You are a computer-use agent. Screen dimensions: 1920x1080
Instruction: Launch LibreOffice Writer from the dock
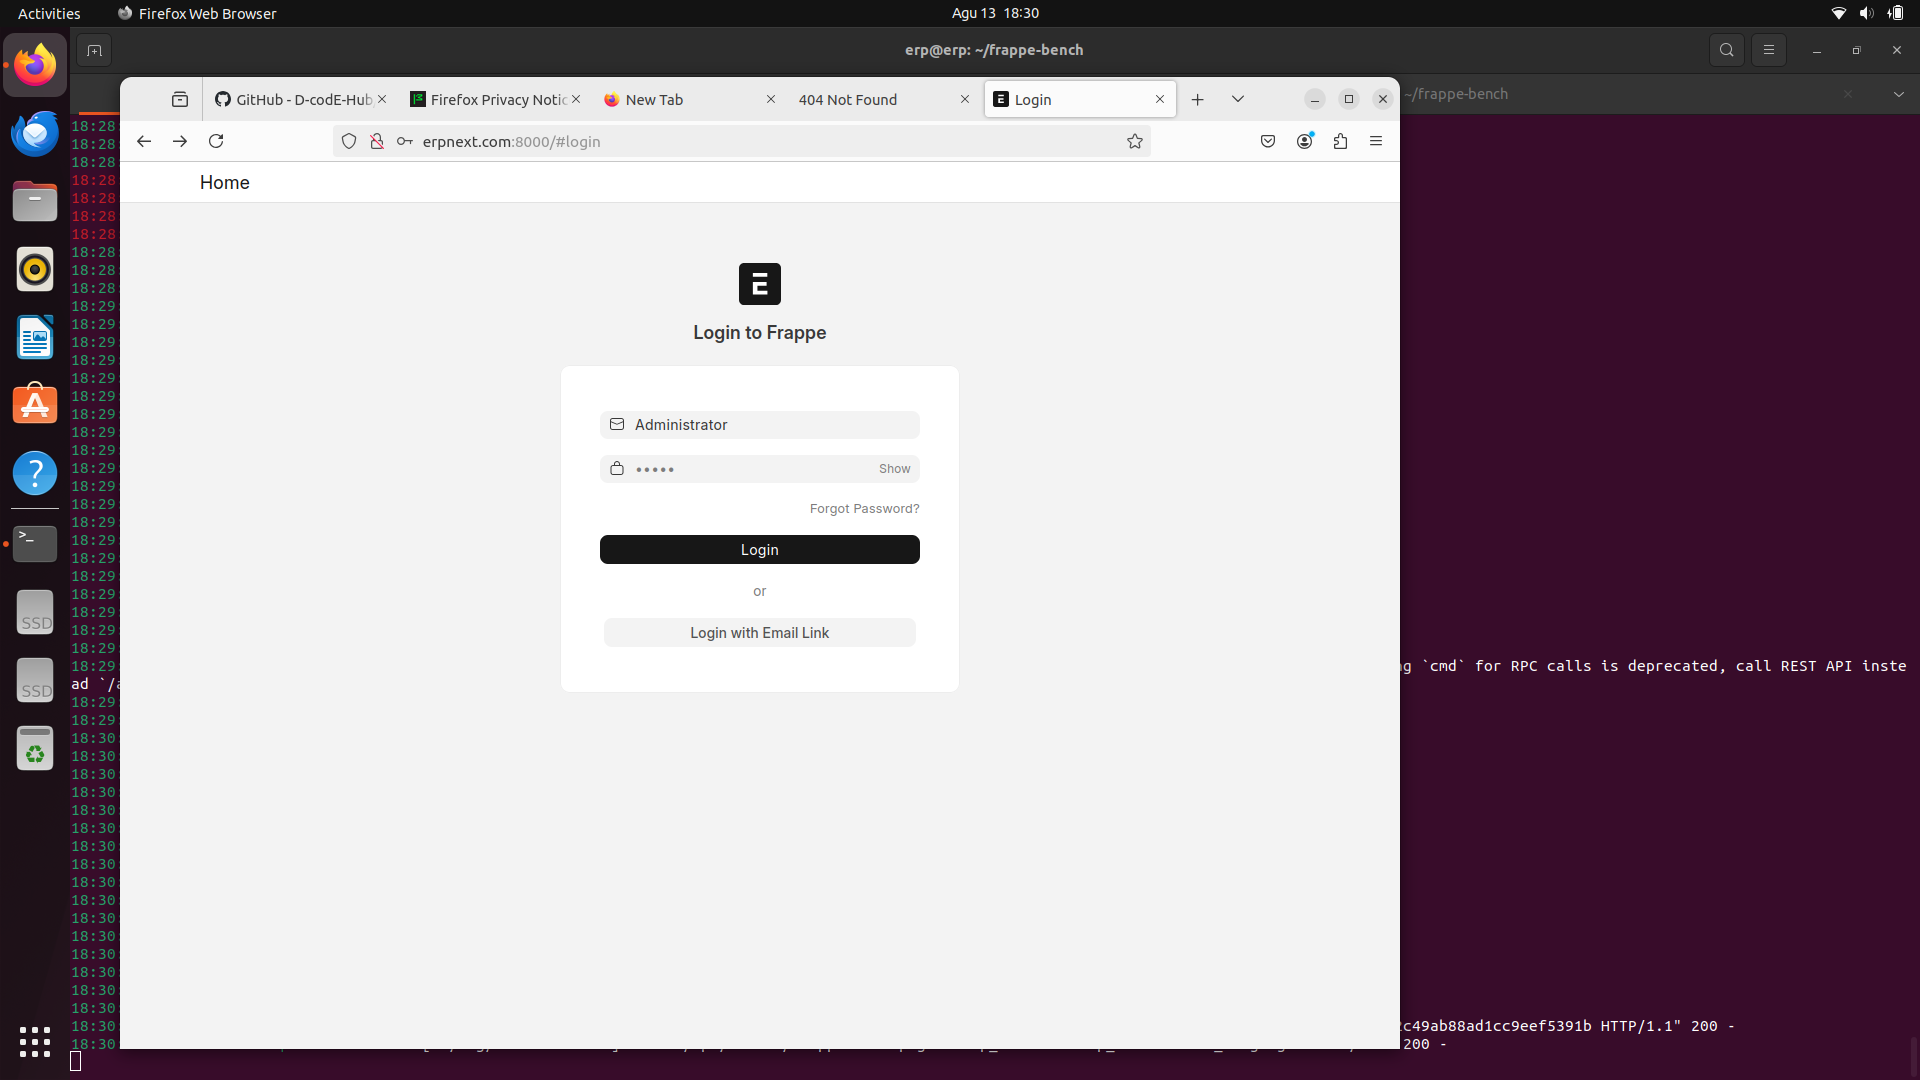coord(35,337)
